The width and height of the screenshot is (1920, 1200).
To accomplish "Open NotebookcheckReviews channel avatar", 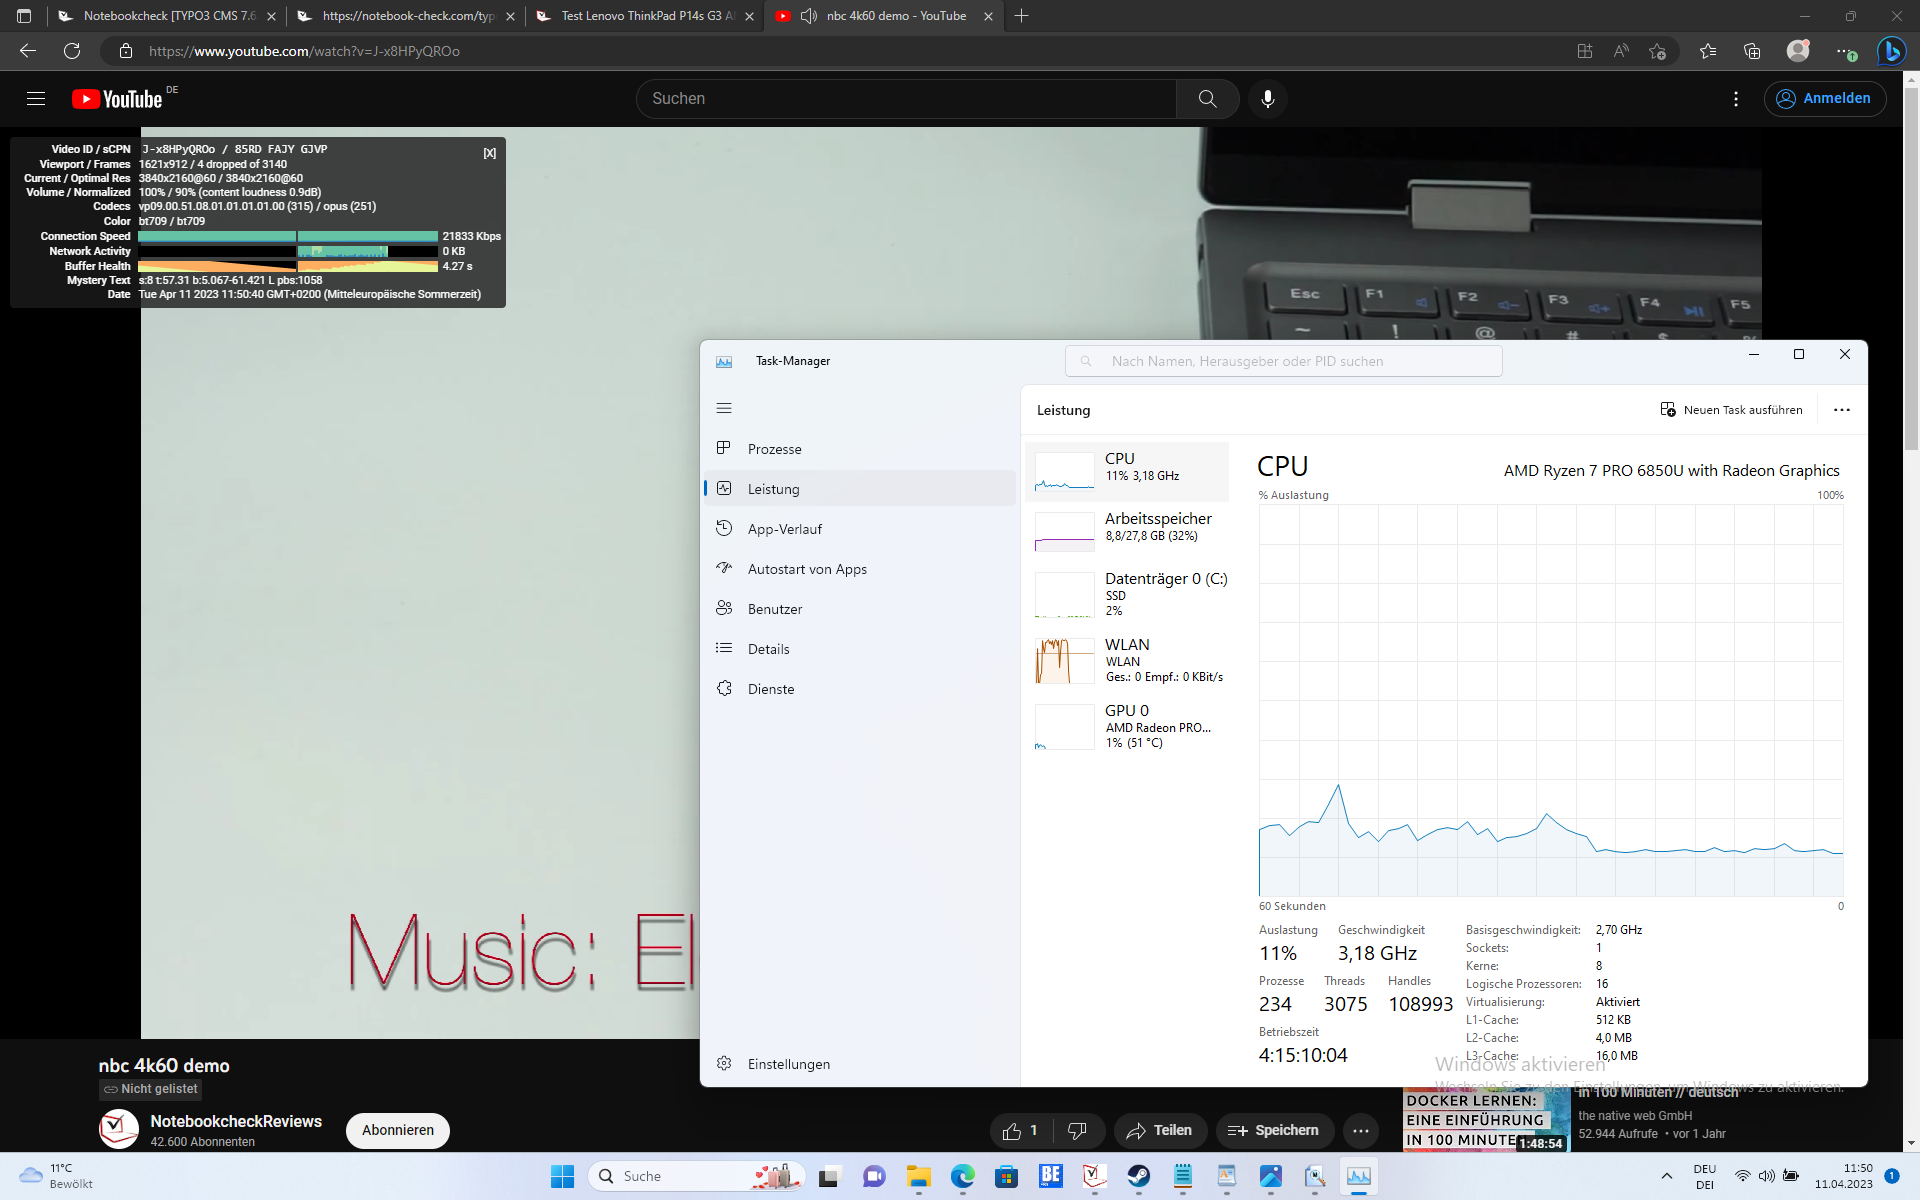I will (119, 1130).
